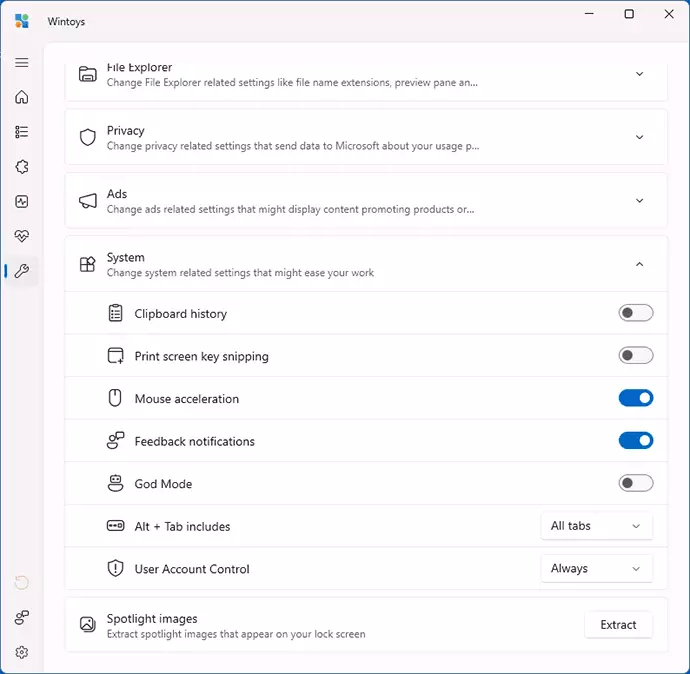The image size is (690, 674).
Task: Expand the File Explorer section chevron
Action: click(639, 74)
